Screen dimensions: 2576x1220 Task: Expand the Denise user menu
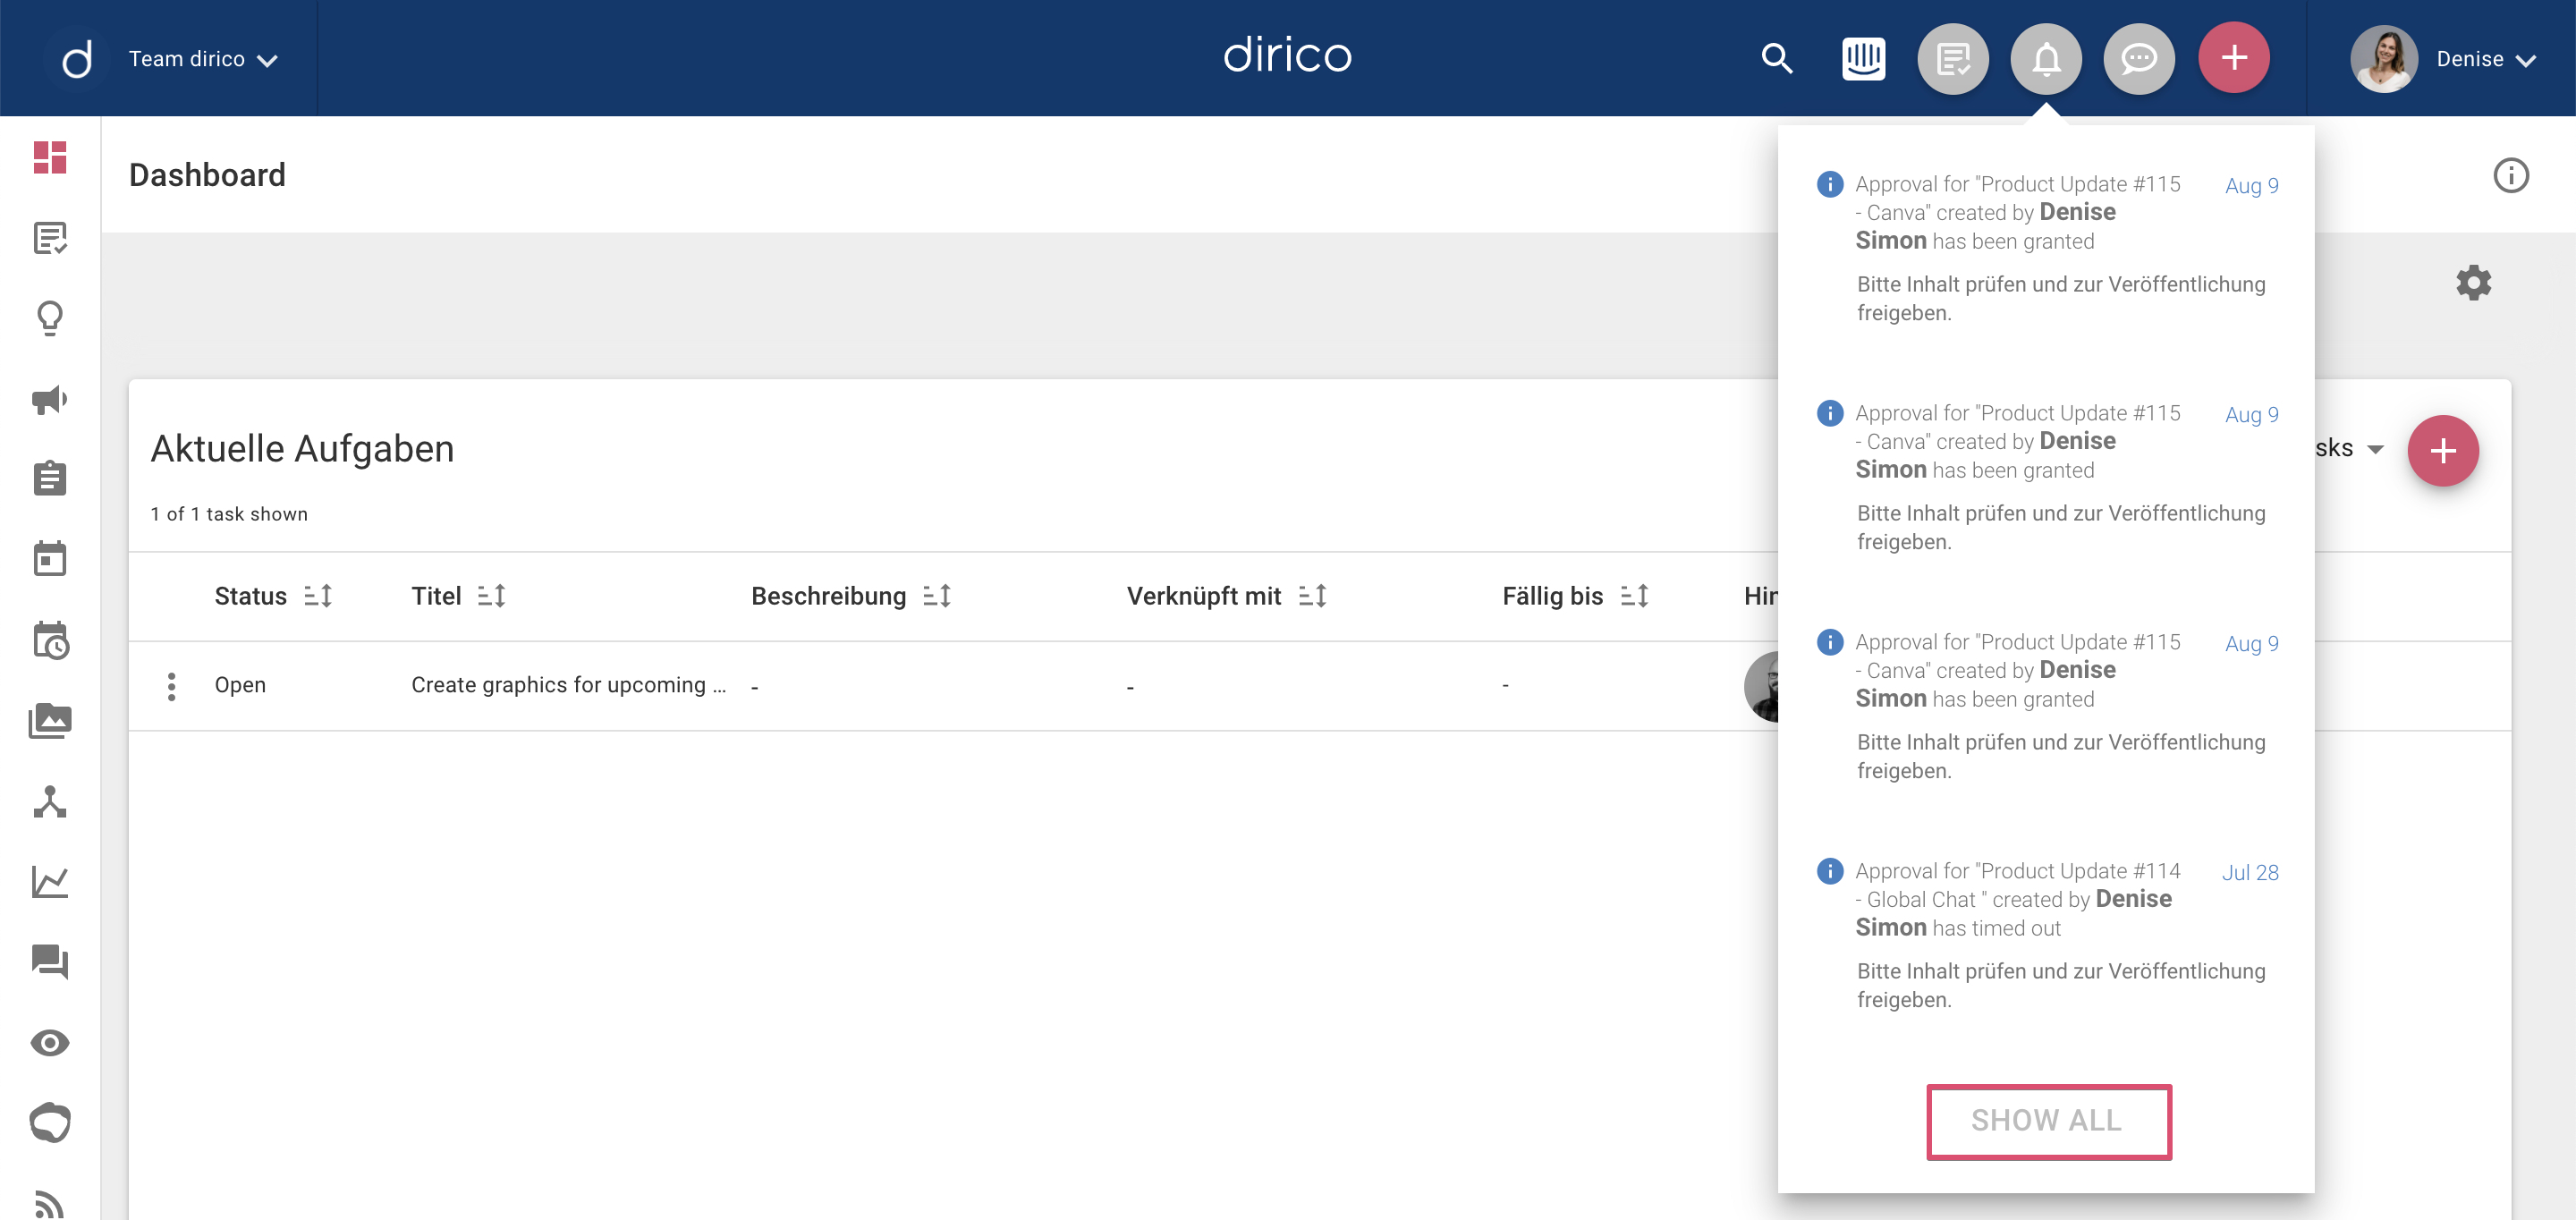(x=2486, y=59)
